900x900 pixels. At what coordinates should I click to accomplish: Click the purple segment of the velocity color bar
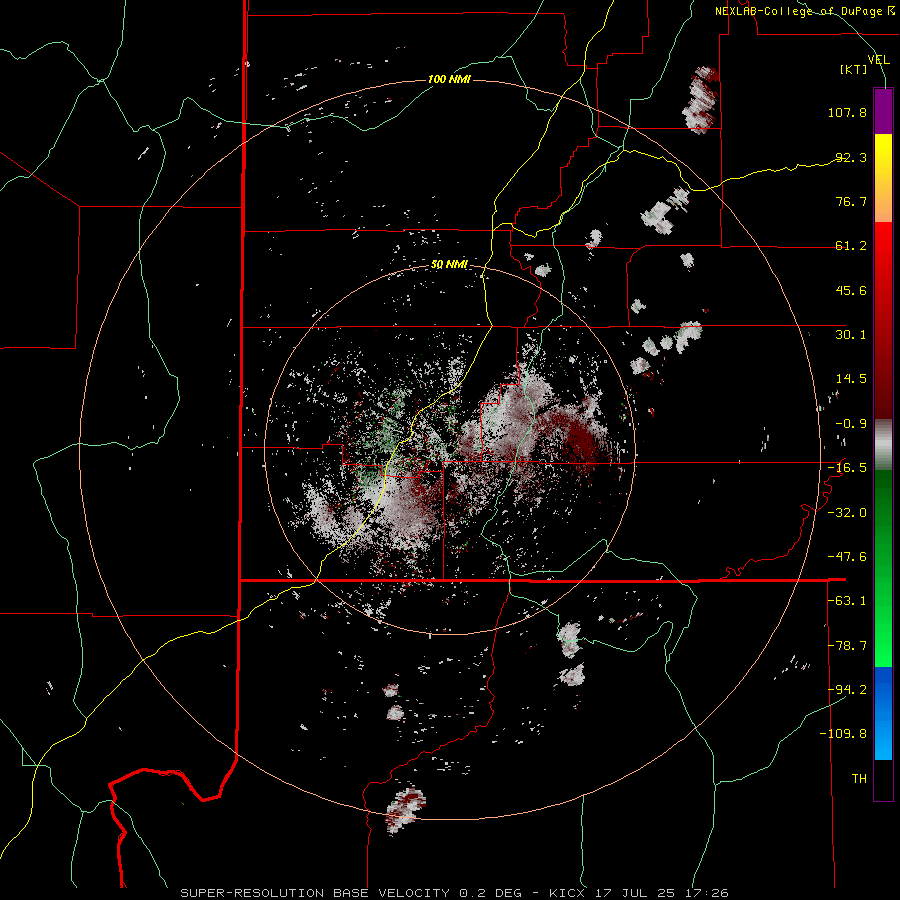coord(883,111)
